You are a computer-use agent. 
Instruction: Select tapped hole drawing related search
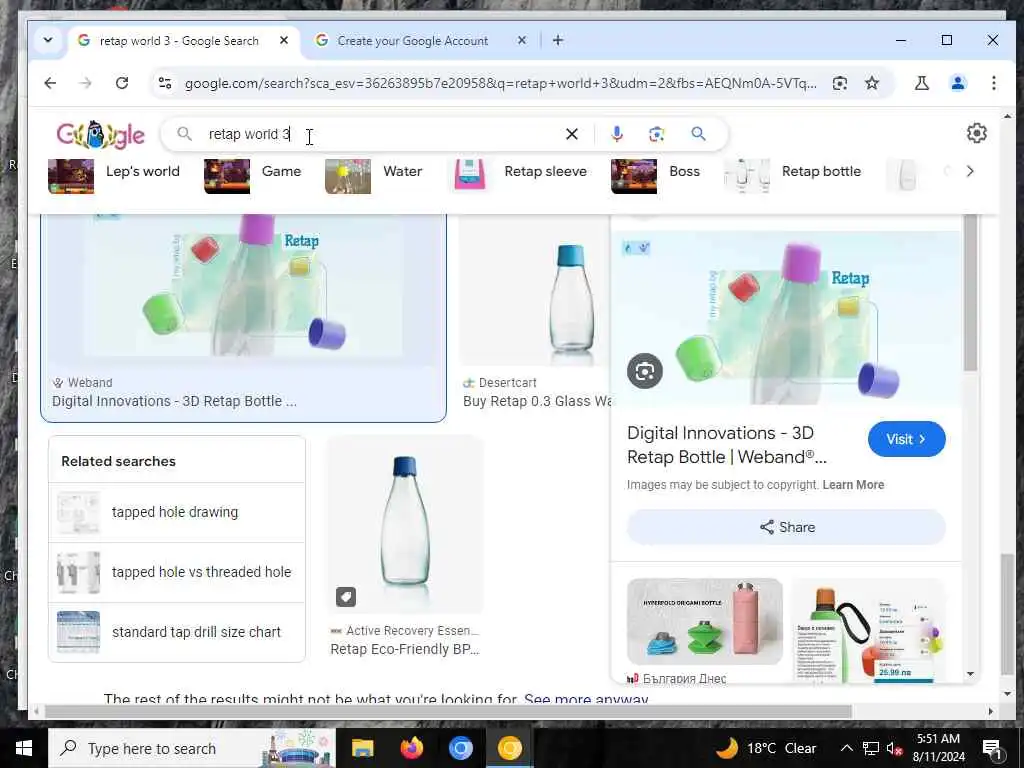click(x=176, y=512)
